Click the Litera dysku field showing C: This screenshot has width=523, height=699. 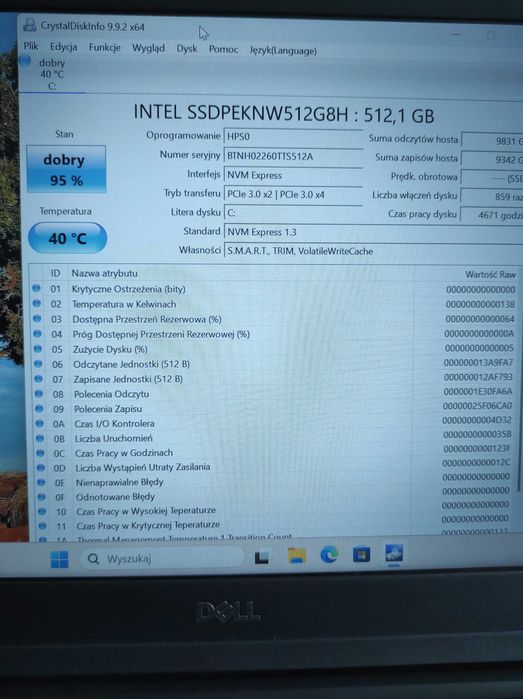point(292,213)
